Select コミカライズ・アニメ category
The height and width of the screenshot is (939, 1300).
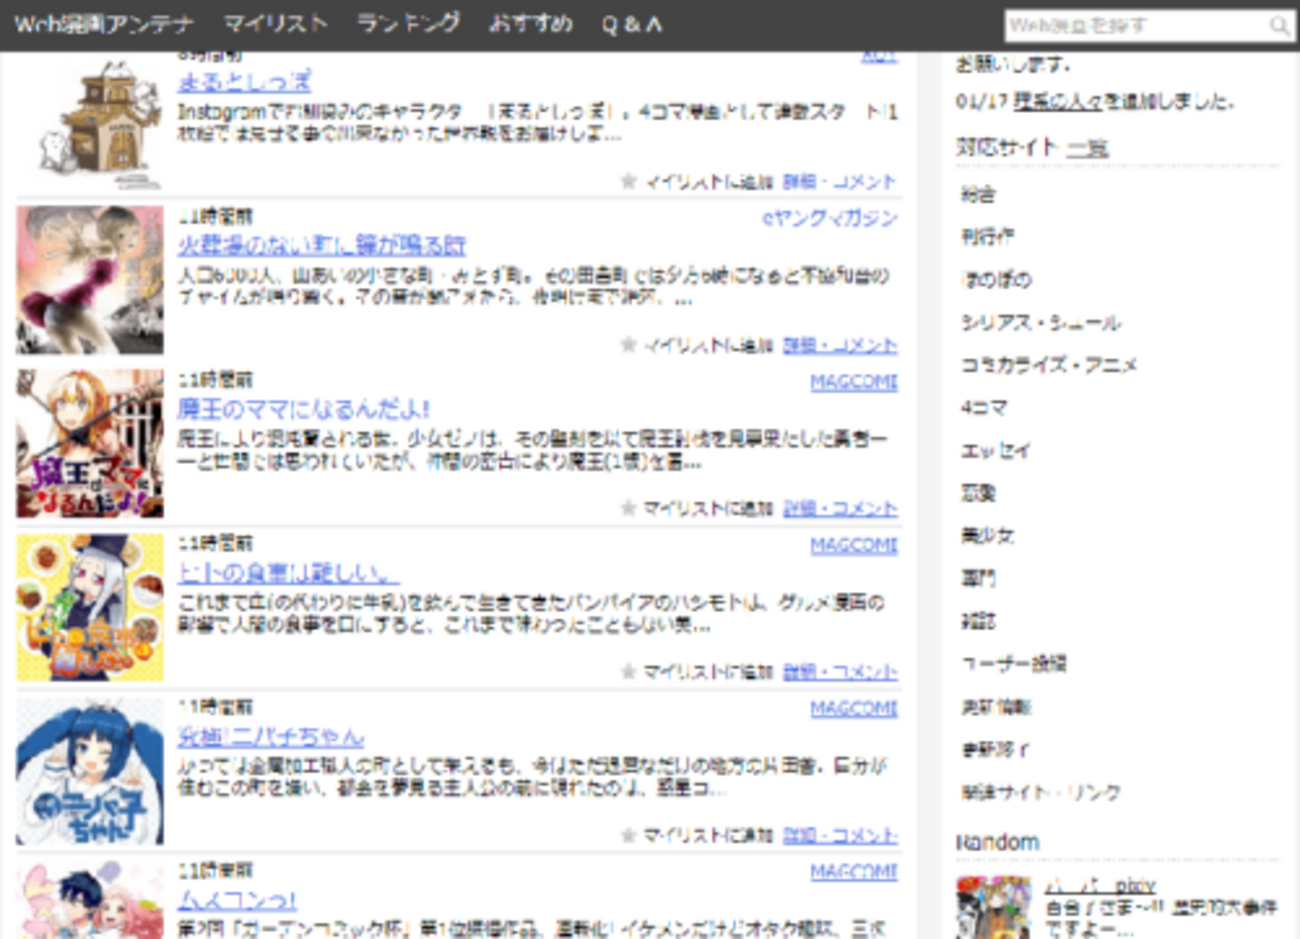coord(1049,365)
